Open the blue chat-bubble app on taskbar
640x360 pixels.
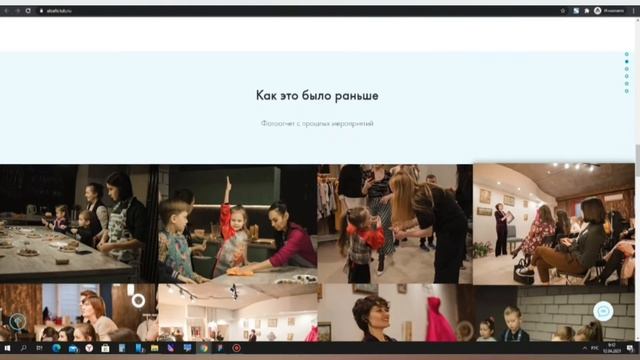187,348
